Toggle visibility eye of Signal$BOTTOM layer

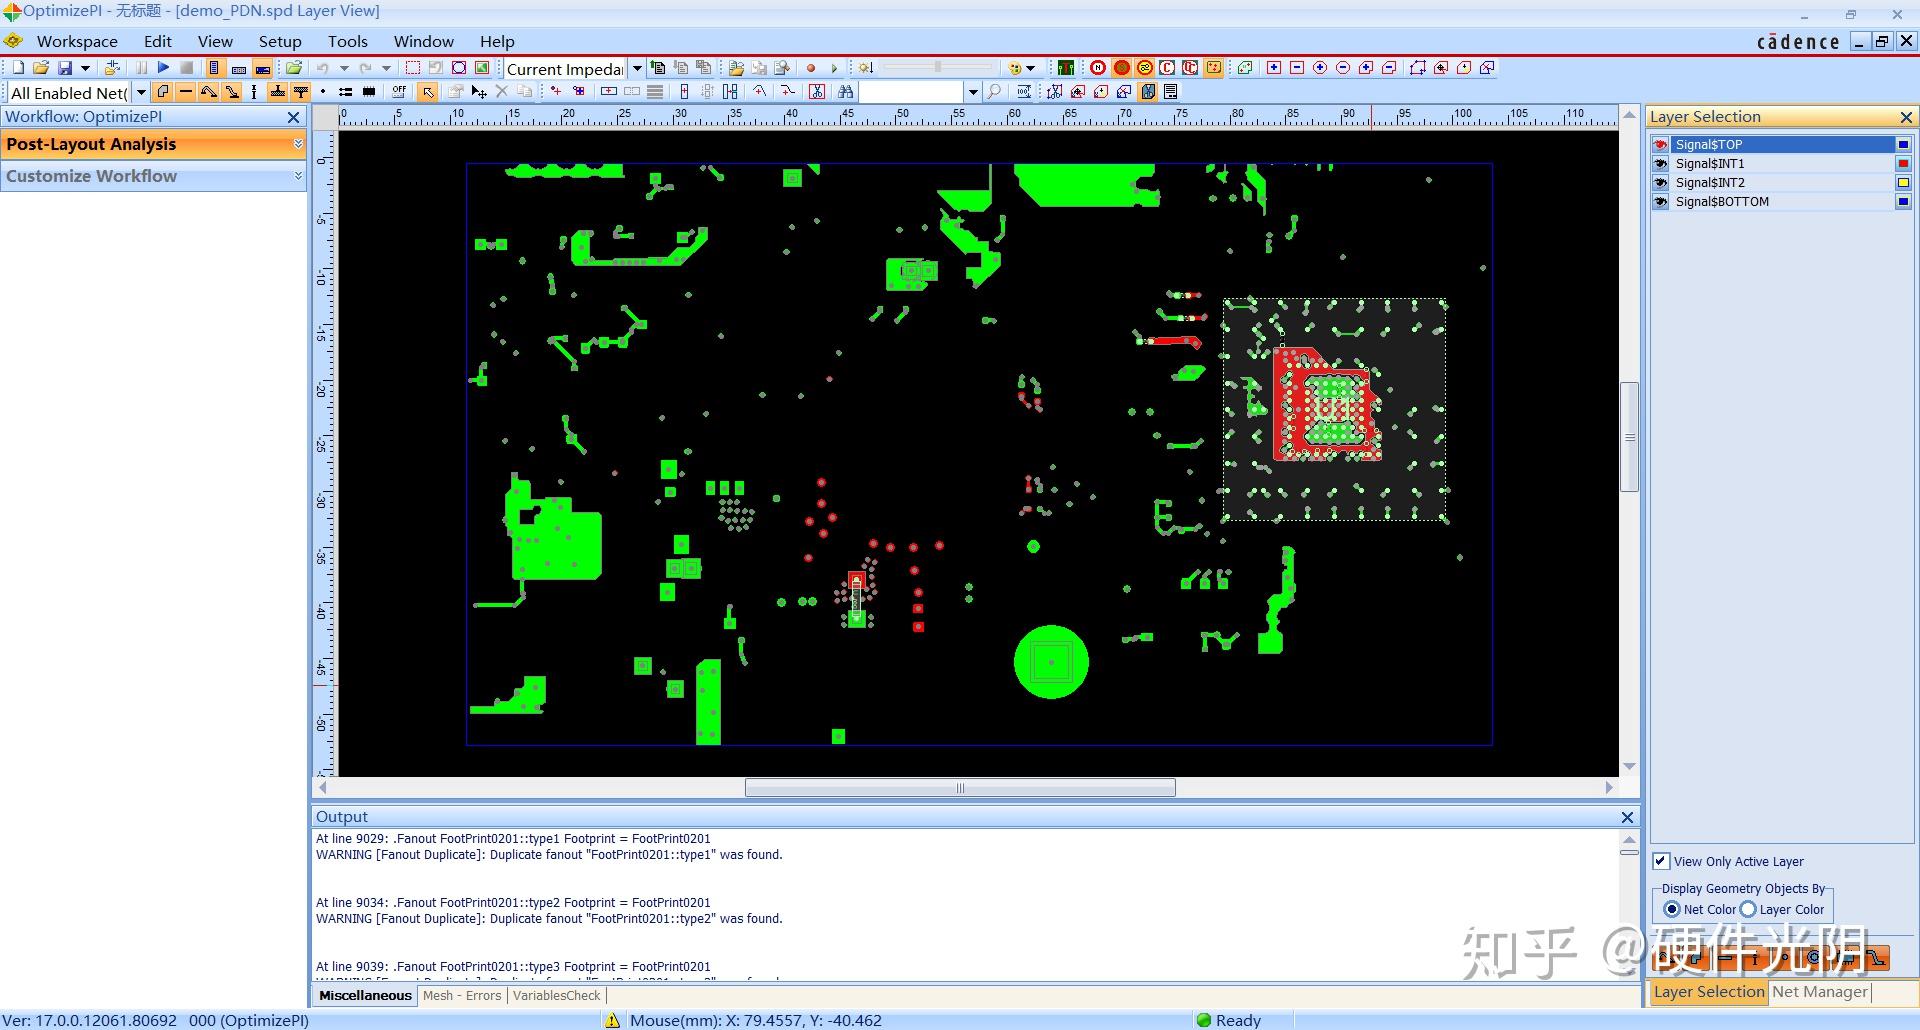tap(1661, 202)
